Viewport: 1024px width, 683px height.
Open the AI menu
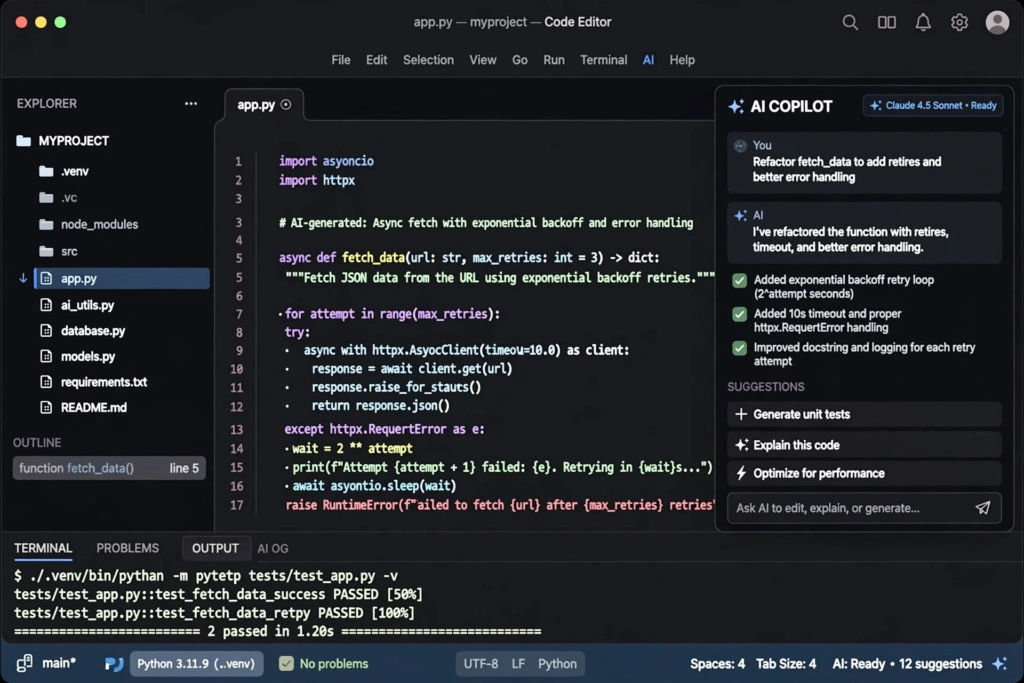point(648,60)
